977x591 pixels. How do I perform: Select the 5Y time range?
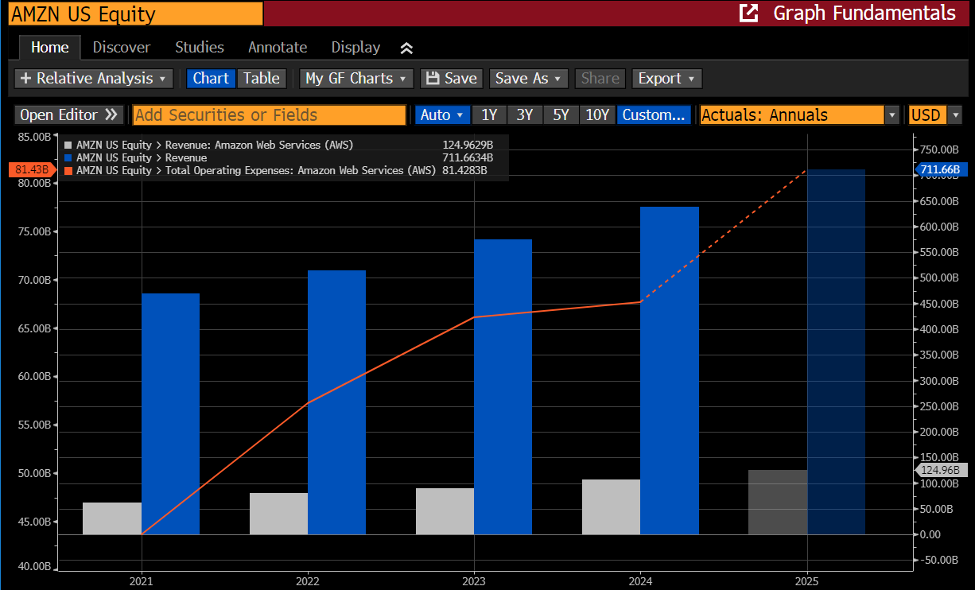(x=561, y=115)
